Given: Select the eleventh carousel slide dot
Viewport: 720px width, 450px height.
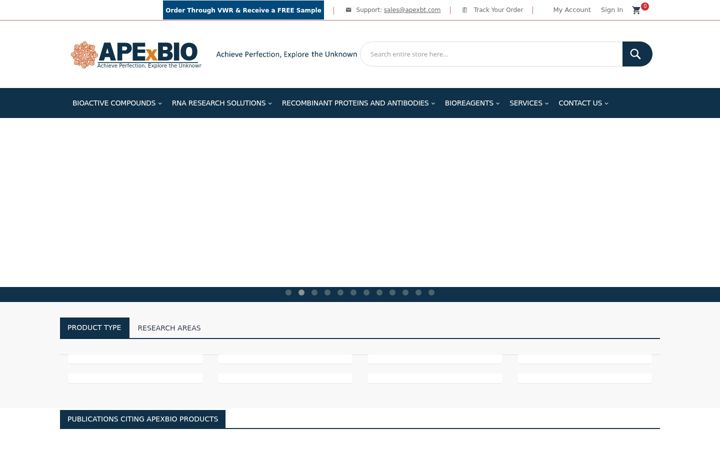Looking at the screenshot, I should (418, 292).
